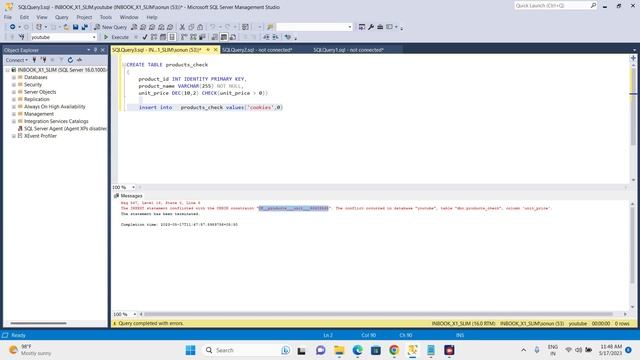This screenshot has height=360, width=640.
Task: Click the Quick Launch input field
Action: [x=552, y=5]
